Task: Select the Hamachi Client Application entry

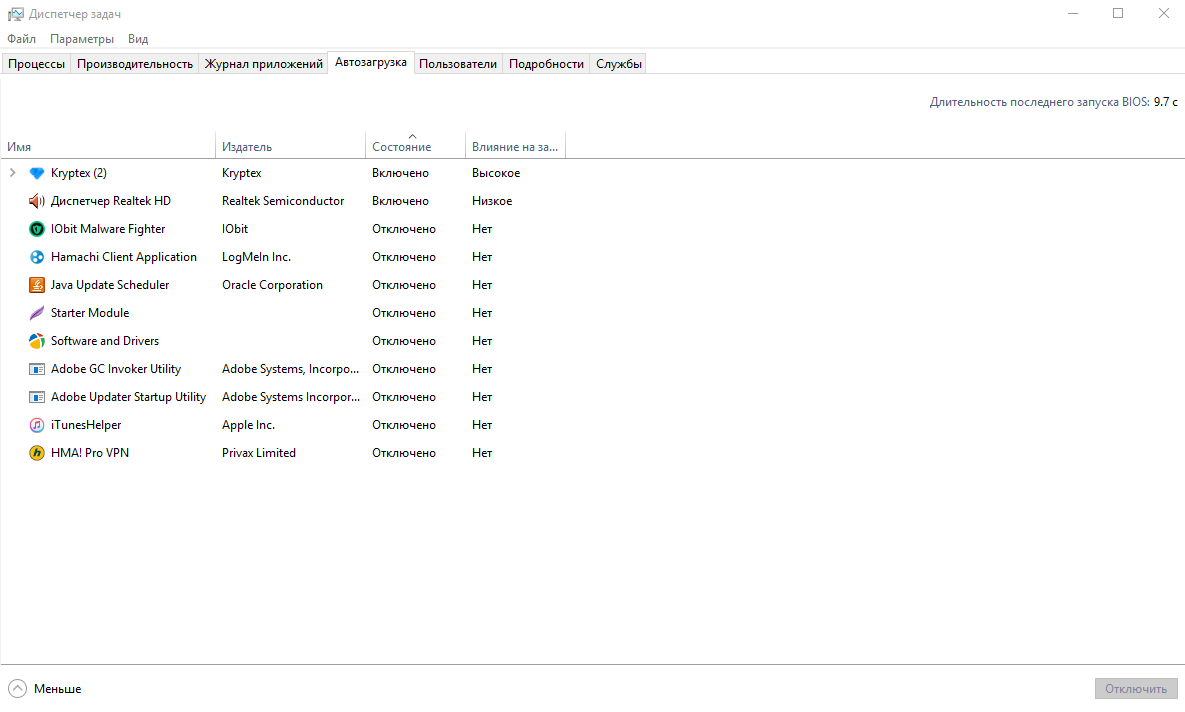Action: click(x=124, y=257)
